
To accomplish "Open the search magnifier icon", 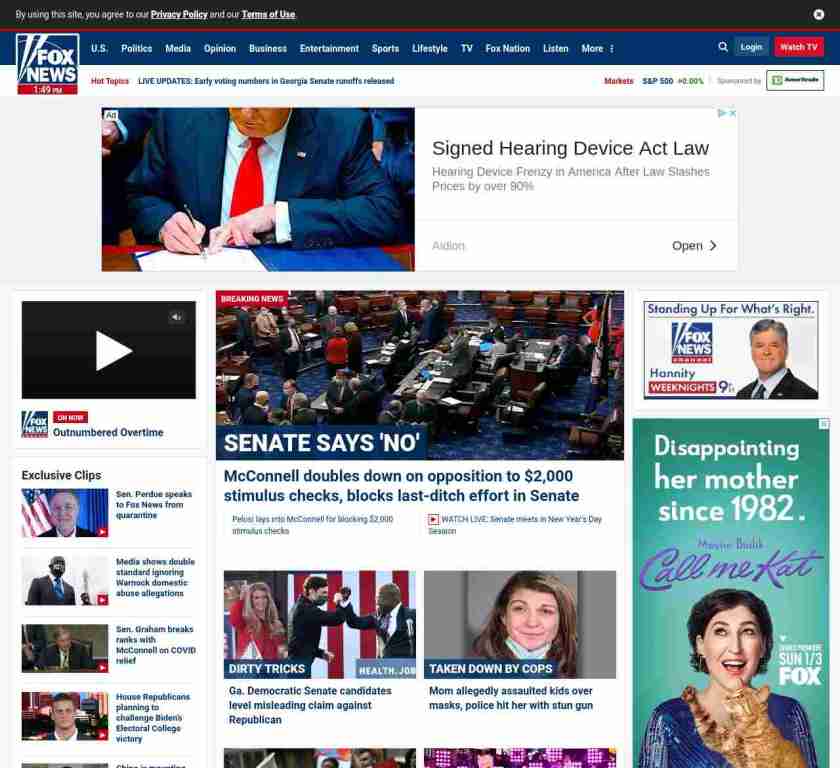I will point(723,47).
